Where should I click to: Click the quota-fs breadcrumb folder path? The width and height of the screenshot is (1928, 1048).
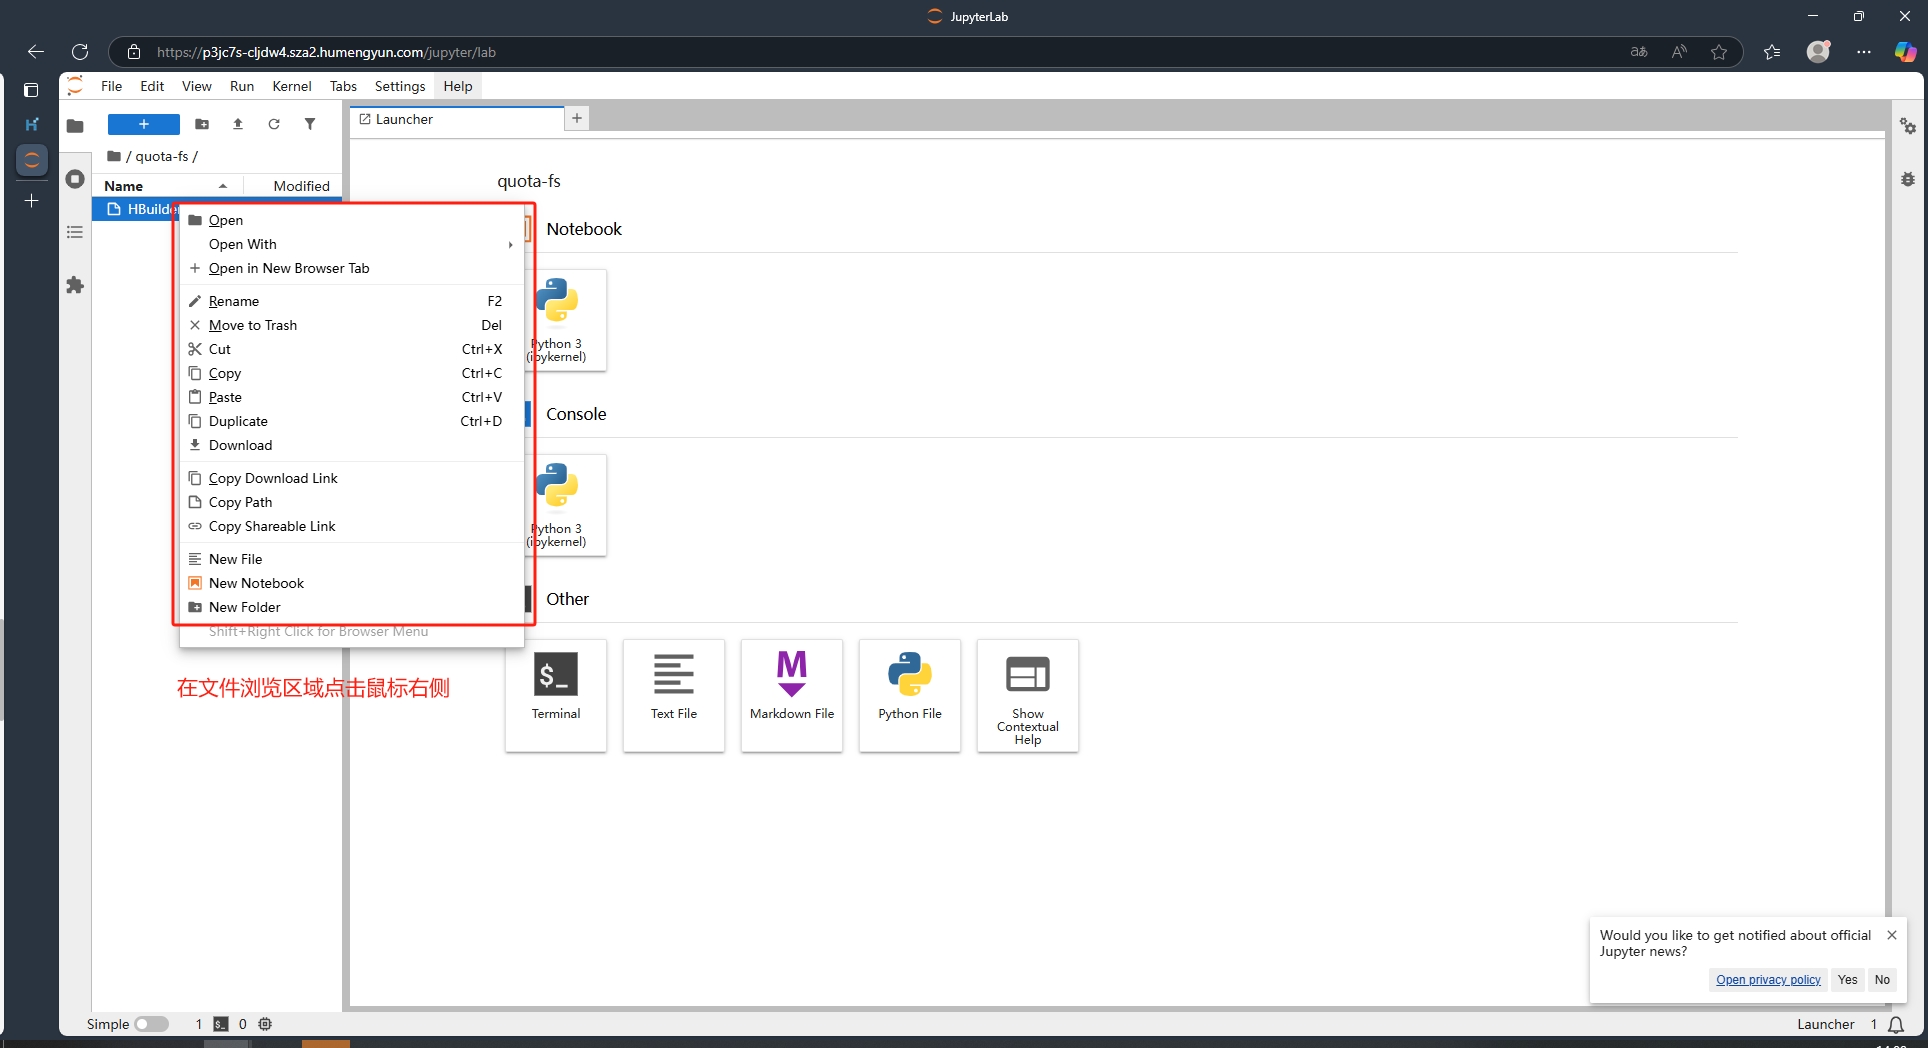(162, 156)
